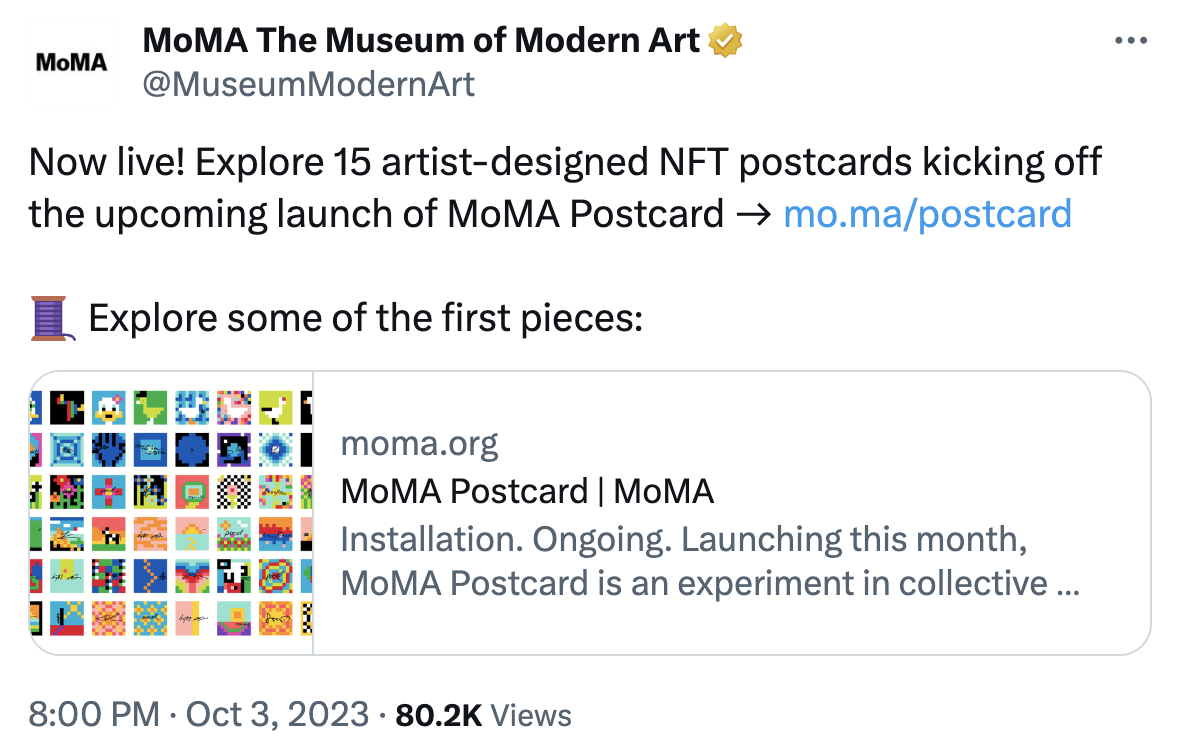
Task: Select the postcard collage preview image
Action: pos(170,513)
